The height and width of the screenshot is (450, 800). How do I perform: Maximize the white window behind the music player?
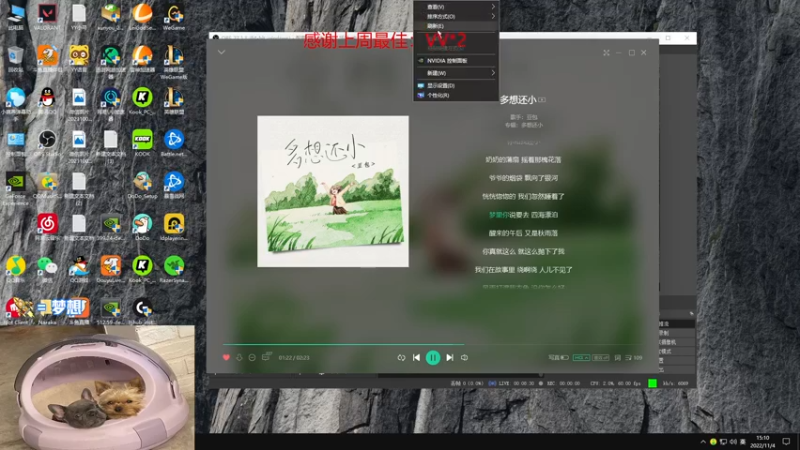pyautogui.click(x=668, y=38)
